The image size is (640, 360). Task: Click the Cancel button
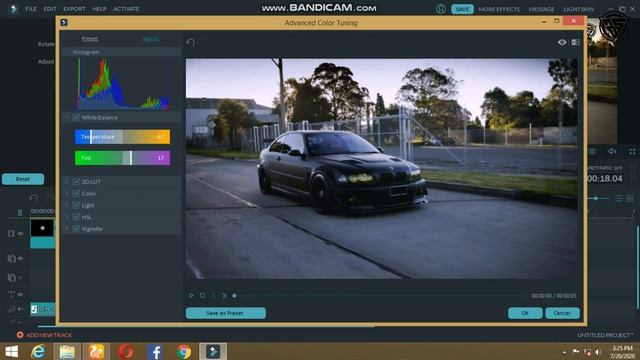562,313
